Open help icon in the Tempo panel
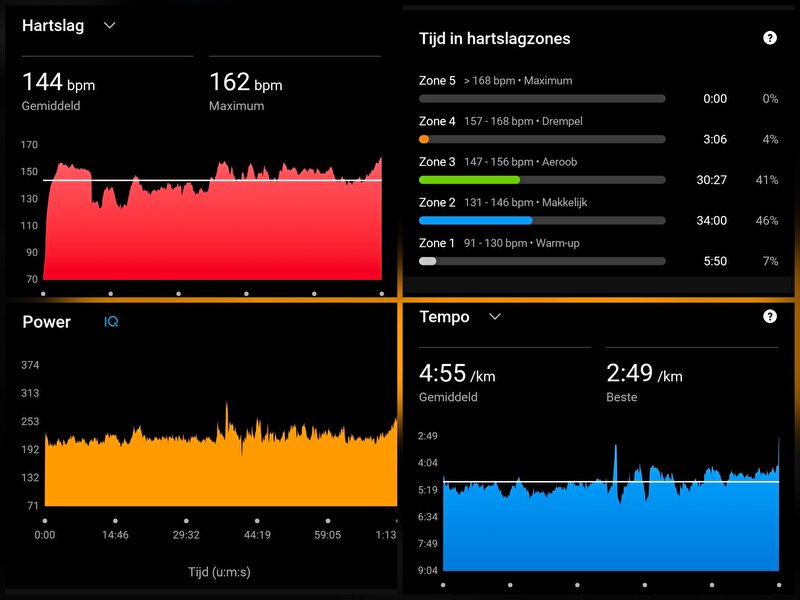The image size is (800, 600). [769, 317]
